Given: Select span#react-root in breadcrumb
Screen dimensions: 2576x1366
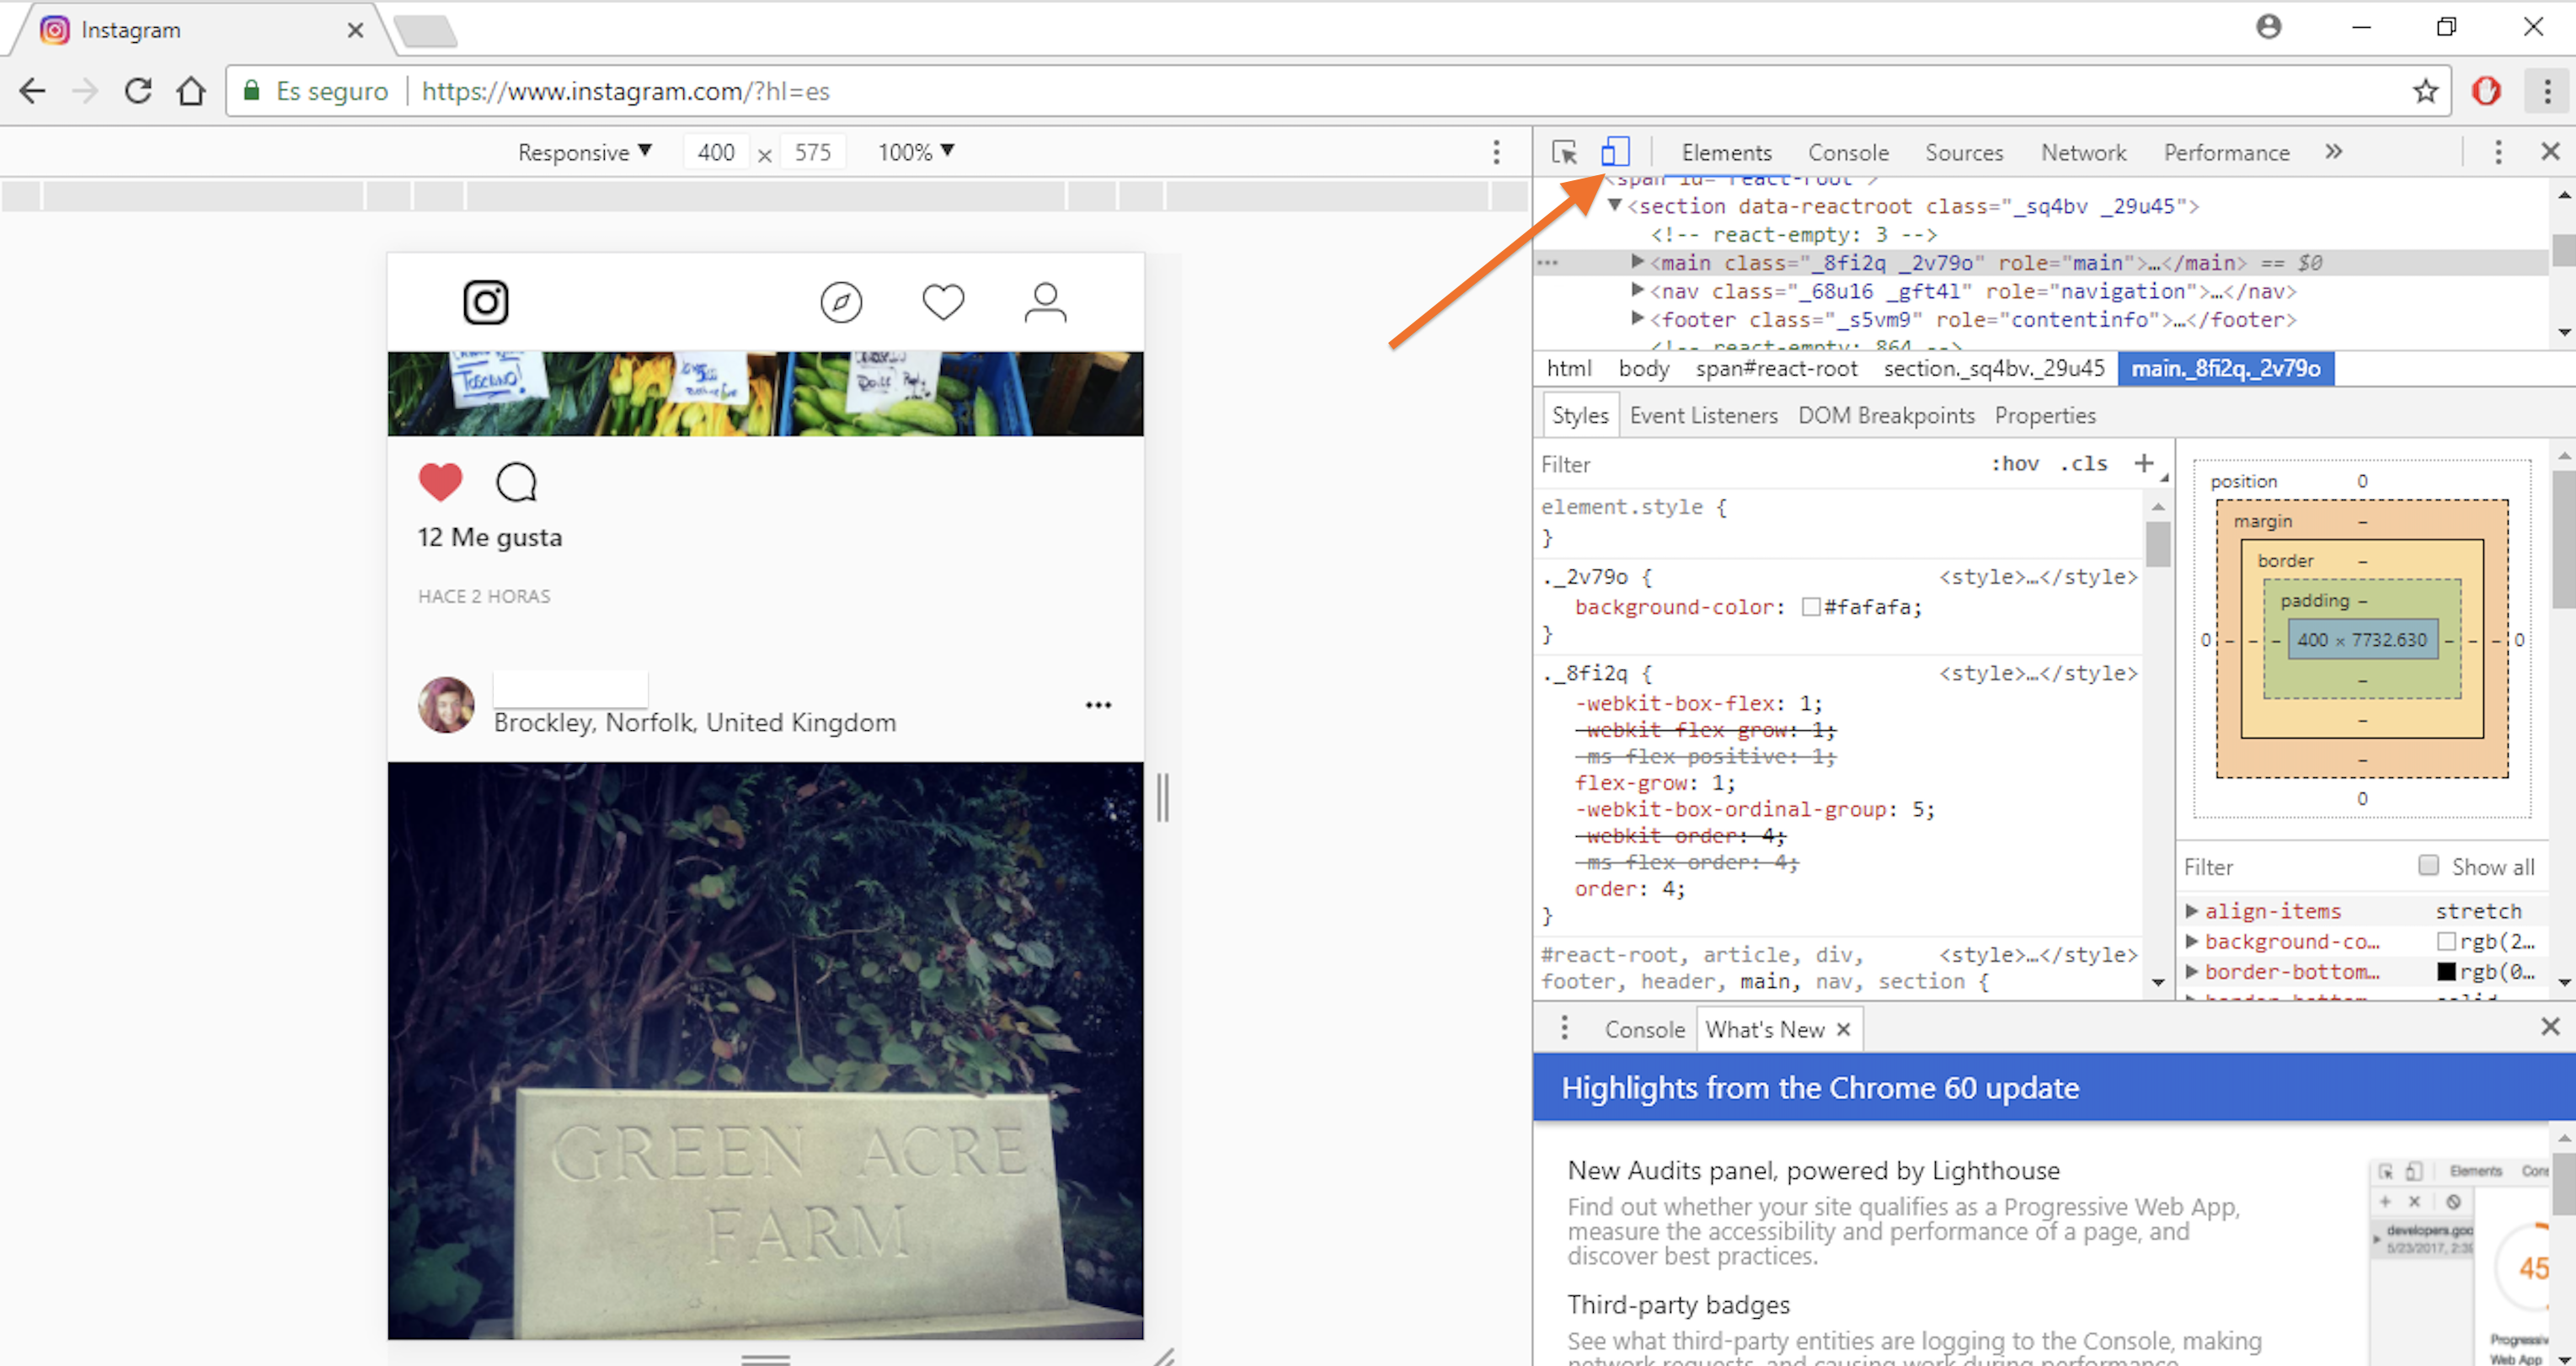Looking at the screenshot, I should pos(1776,368).
